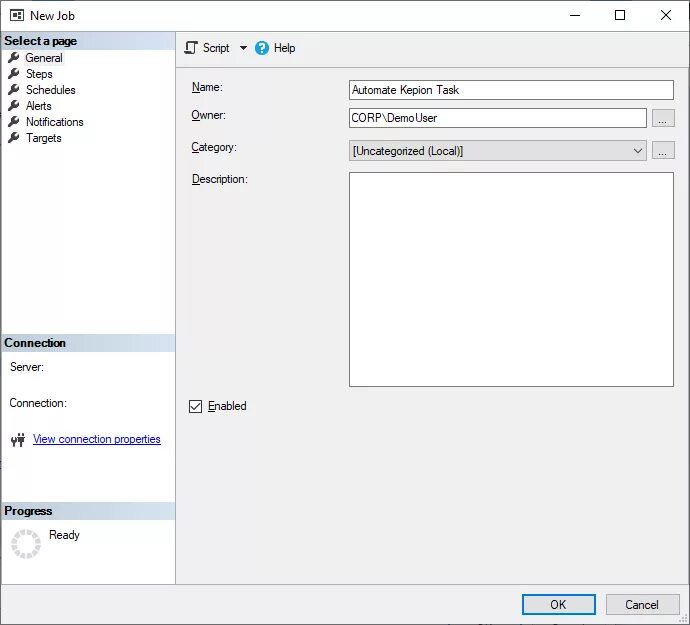Browse for an owner with ellipsis button
The image size is (690, 625).
(x=663, y=118)
